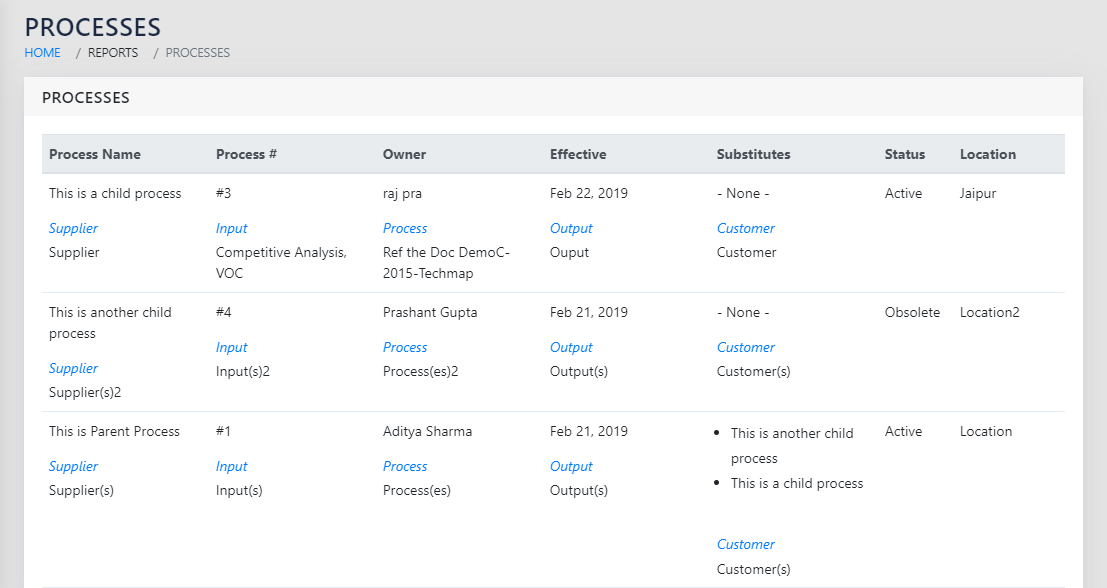Open Supplier link above Supplier(s)2
Viewport: 1107px width, 588px height.
[73, 368]
